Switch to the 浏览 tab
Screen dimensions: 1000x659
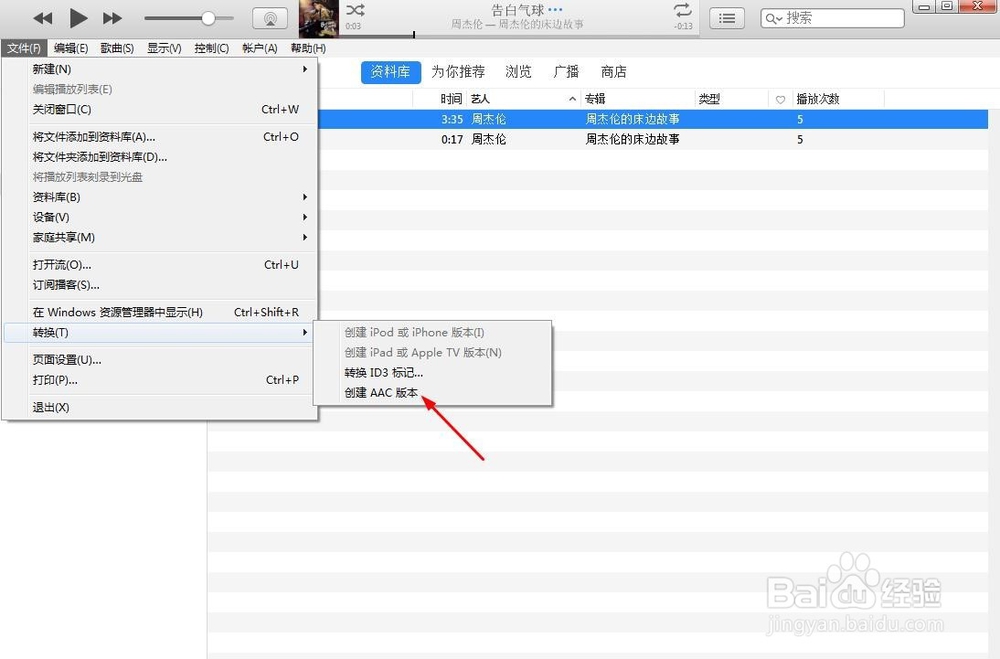[518, 72]
